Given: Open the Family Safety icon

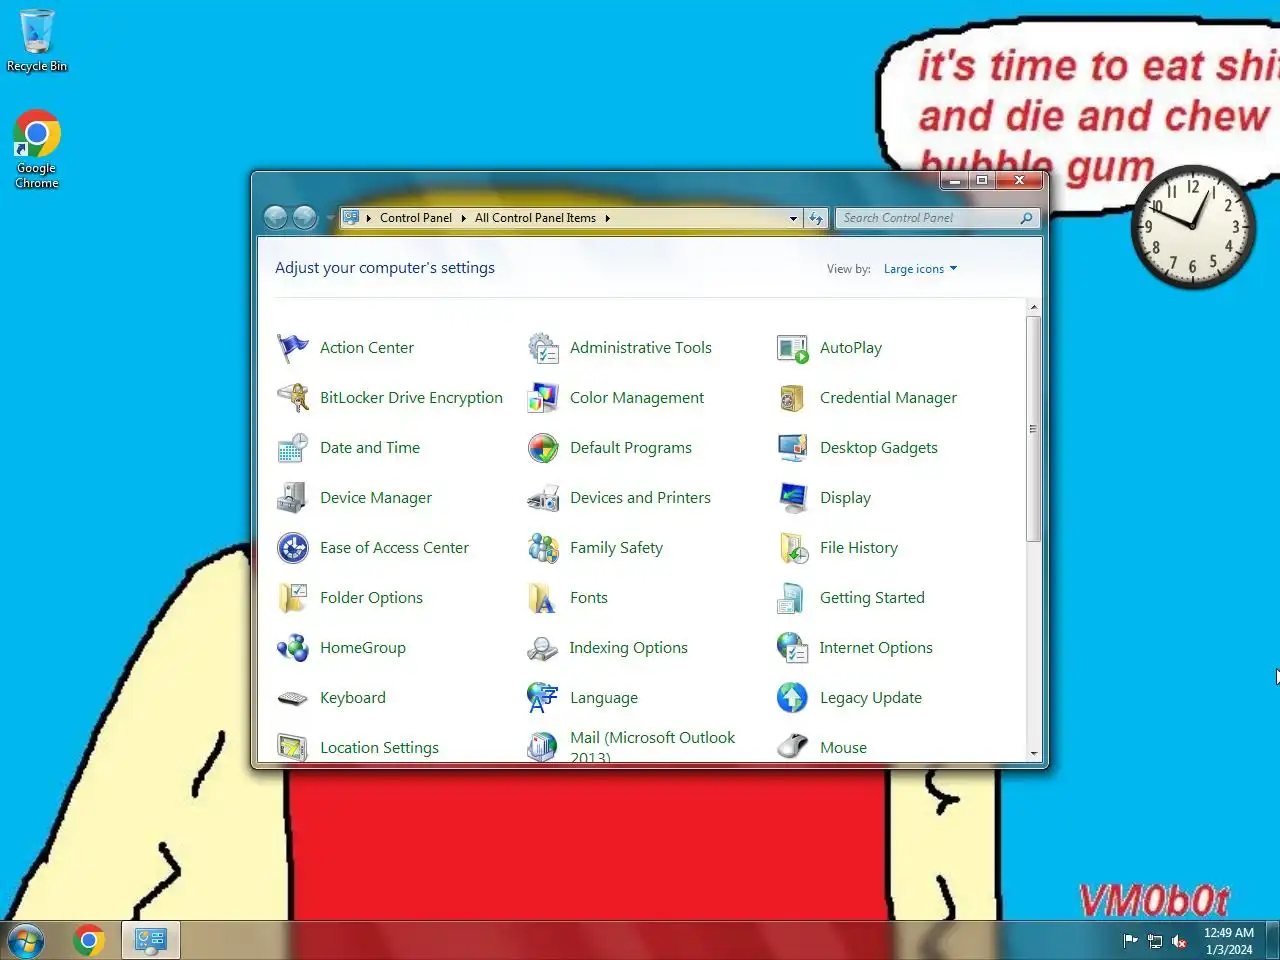Looking at the screenshot, I should tap(542, 548).
